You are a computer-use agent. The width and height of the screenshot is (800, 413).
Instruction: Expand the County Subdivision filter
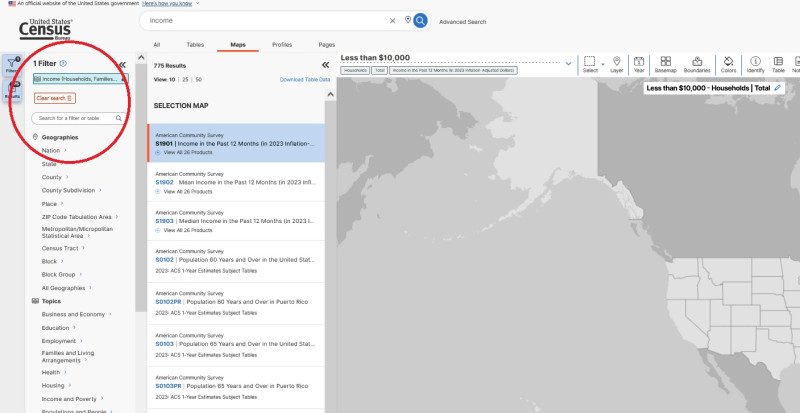point(101,190)
